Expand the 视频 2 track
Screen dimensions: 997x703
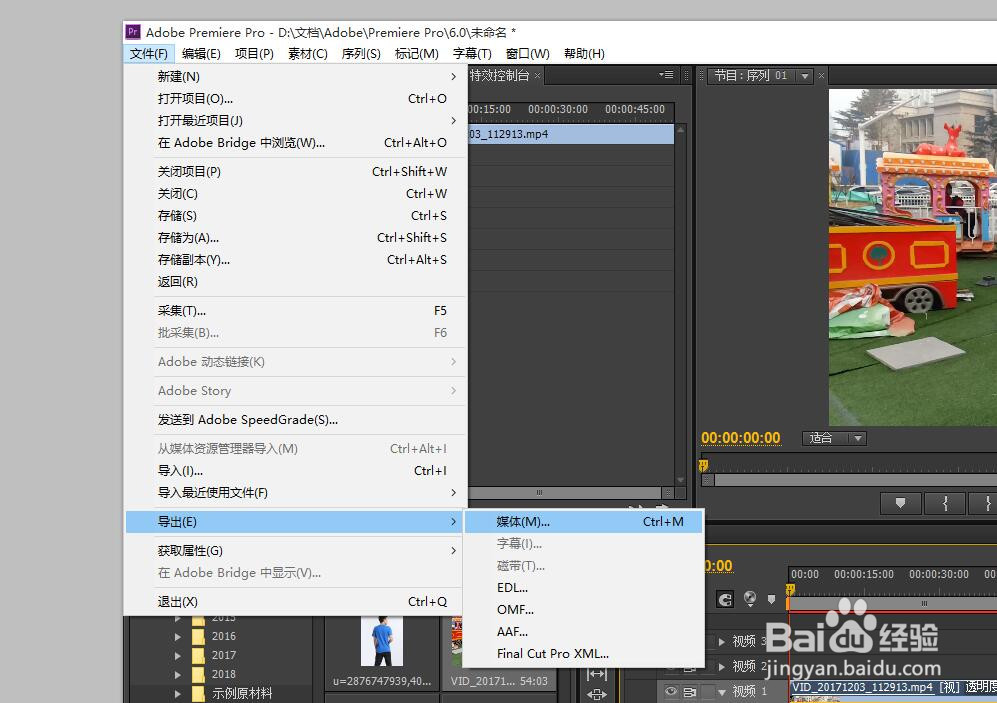(722, 666)
